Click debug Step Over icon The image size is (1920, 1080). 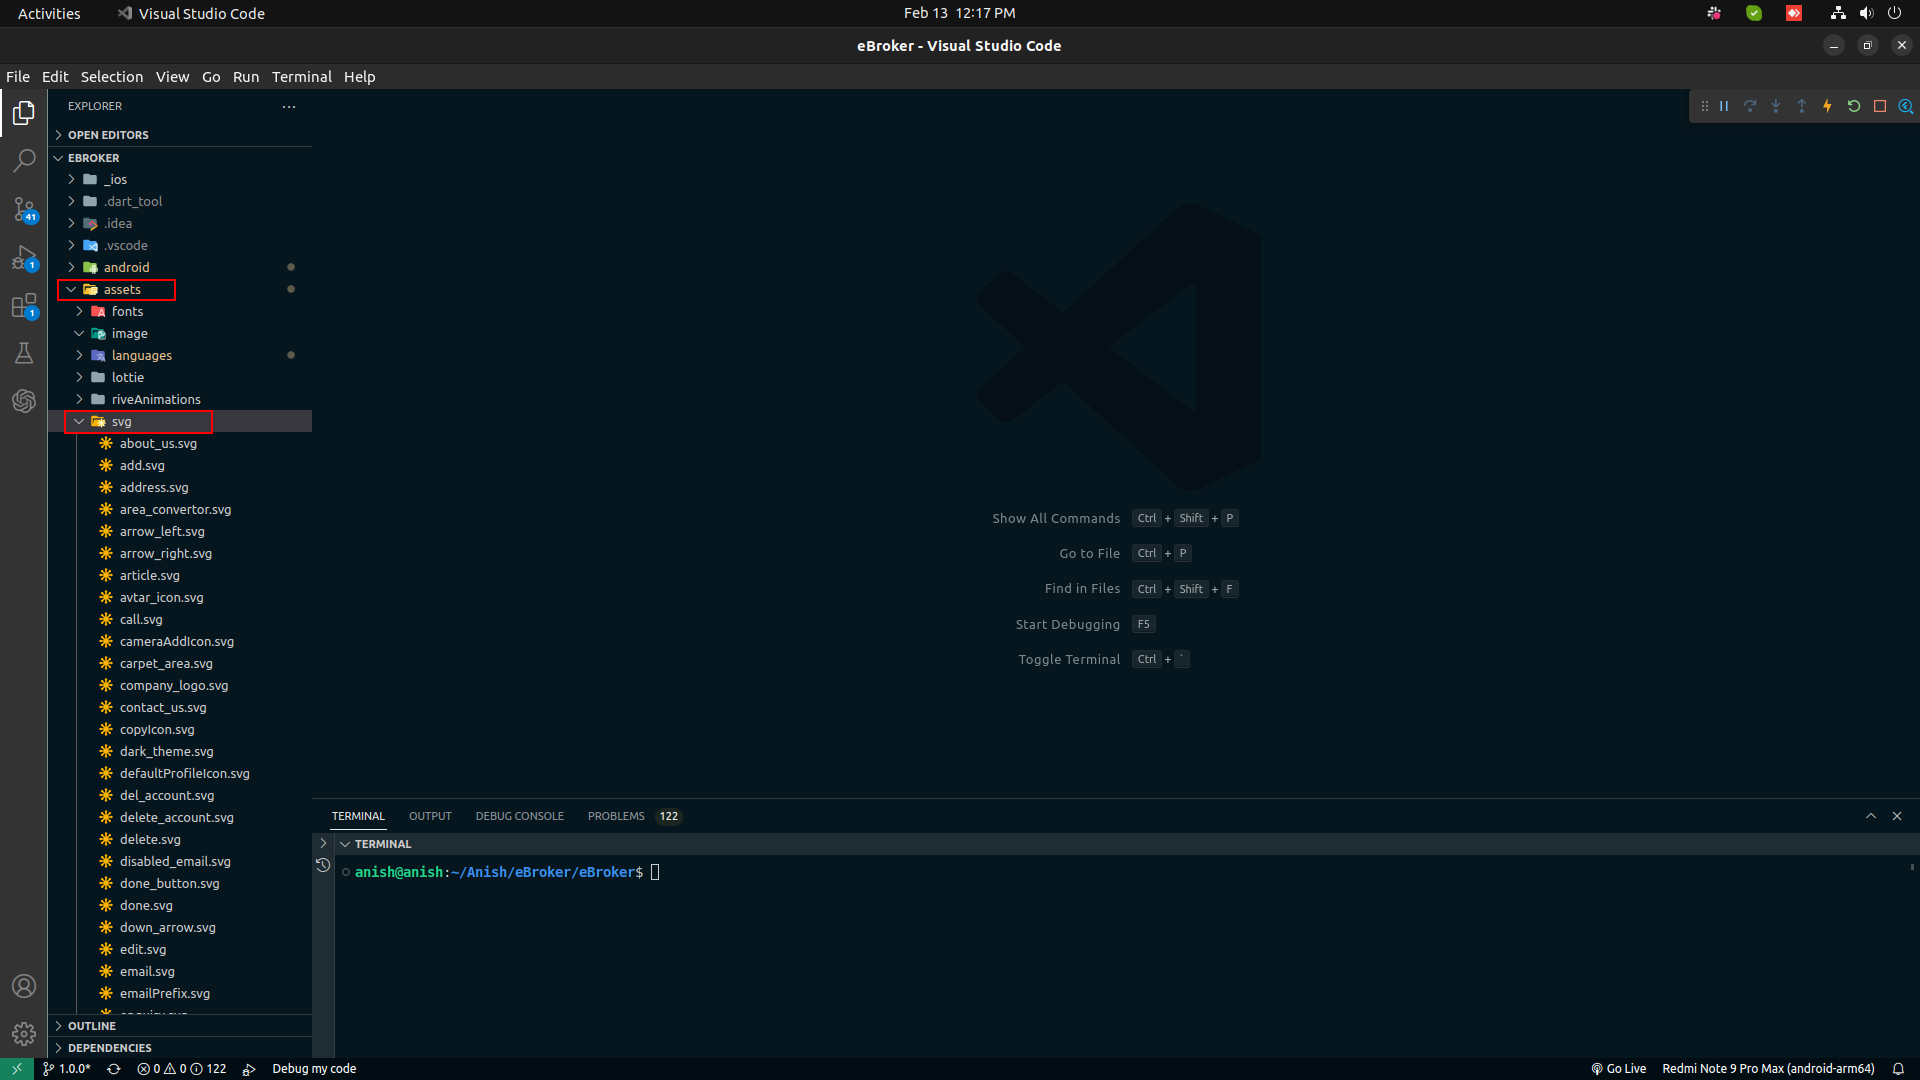point(1750,106)
